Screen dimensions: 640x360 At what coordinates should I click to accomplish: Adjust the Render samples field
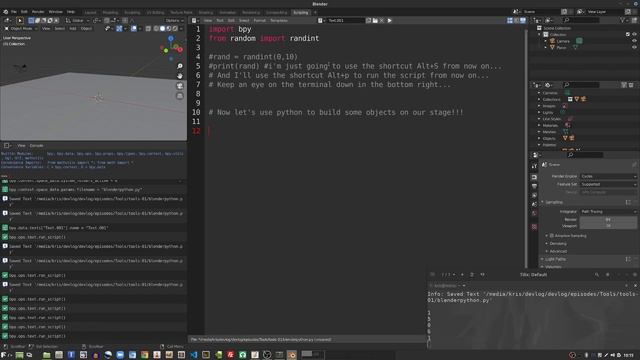608,220
